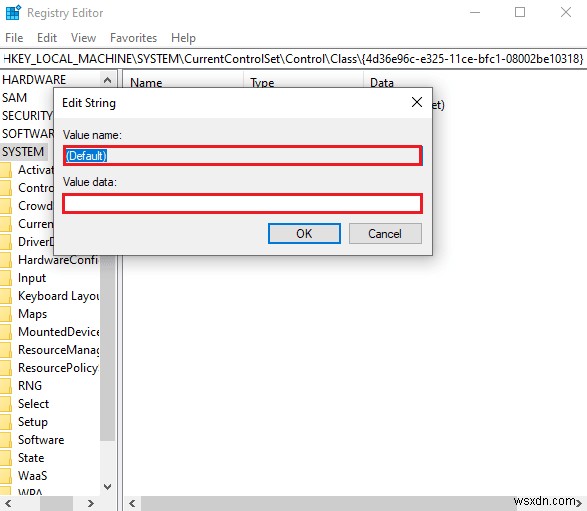
Task: Select the Maps key
Action: coord(32,314)
